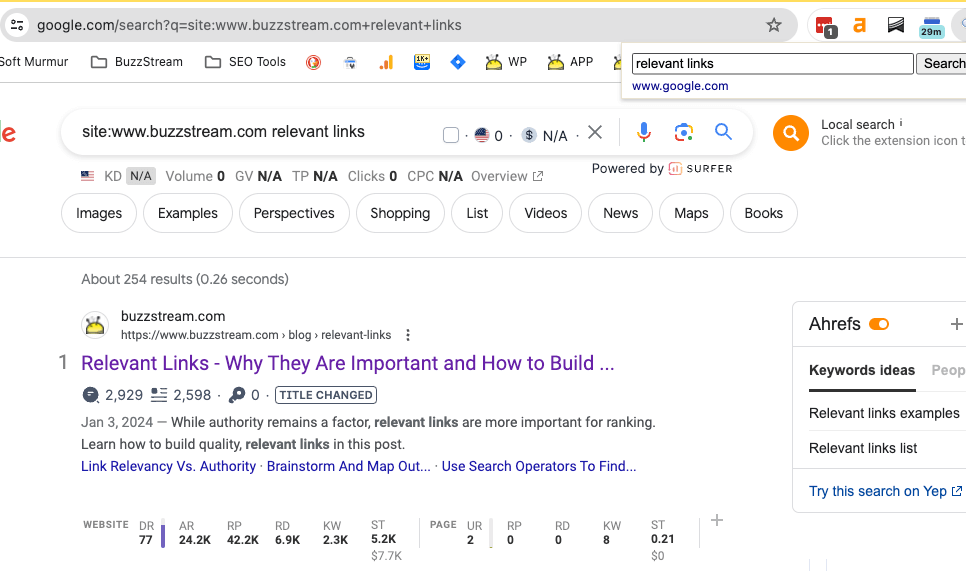Tick the checkbox in the search bar
The image size is (966, 571).
click(x=451, y=135)
